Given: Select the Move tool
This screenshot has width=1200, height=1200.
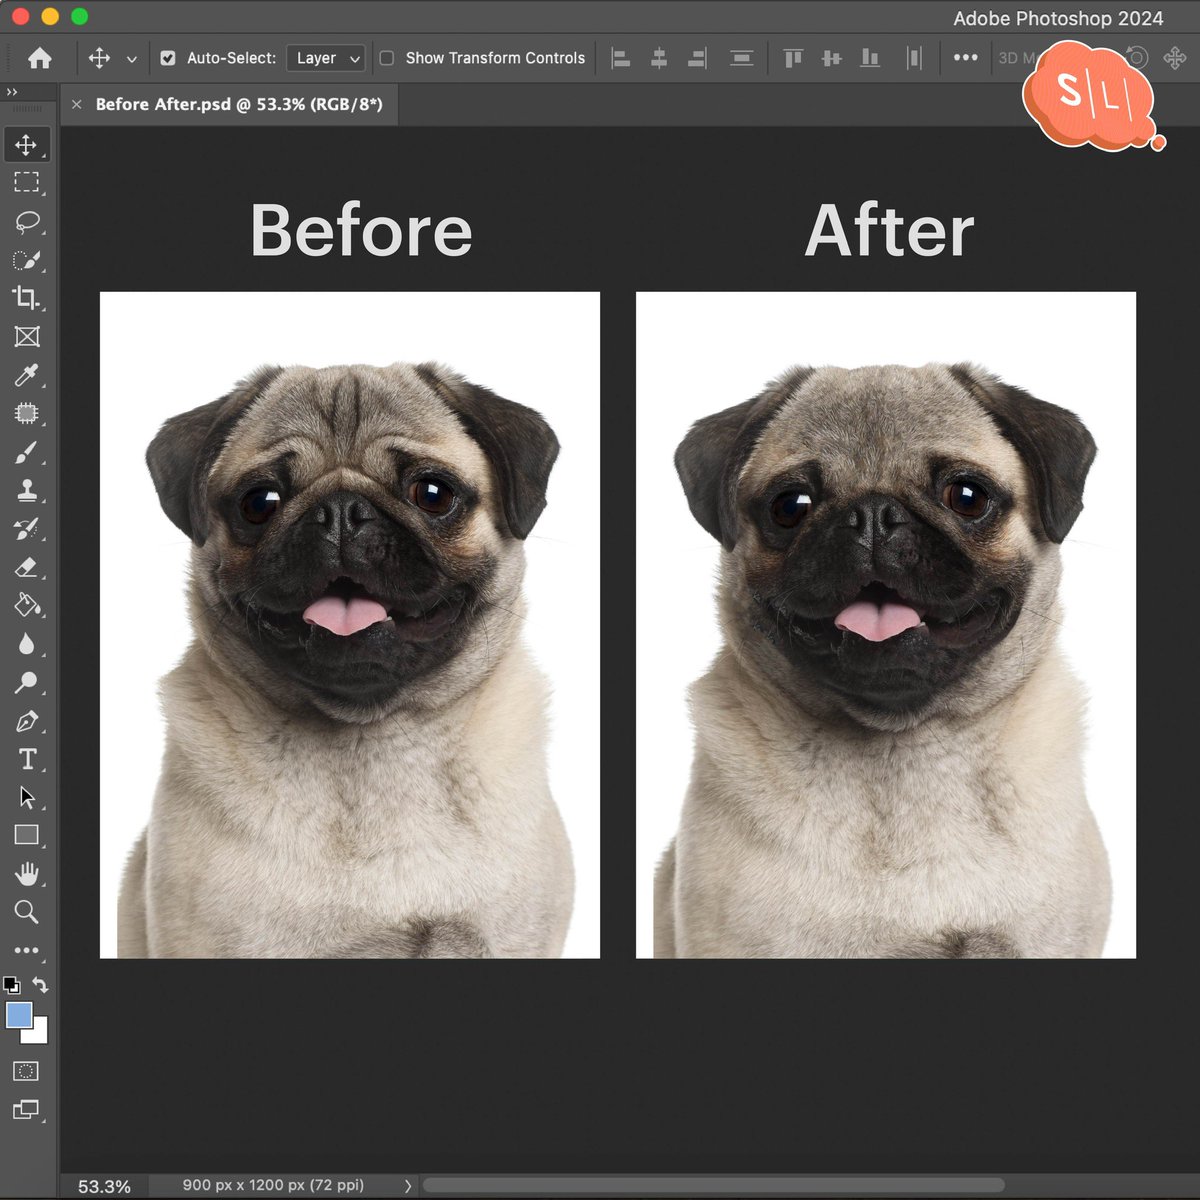Looking at the screenshot, I should [28, 145].
